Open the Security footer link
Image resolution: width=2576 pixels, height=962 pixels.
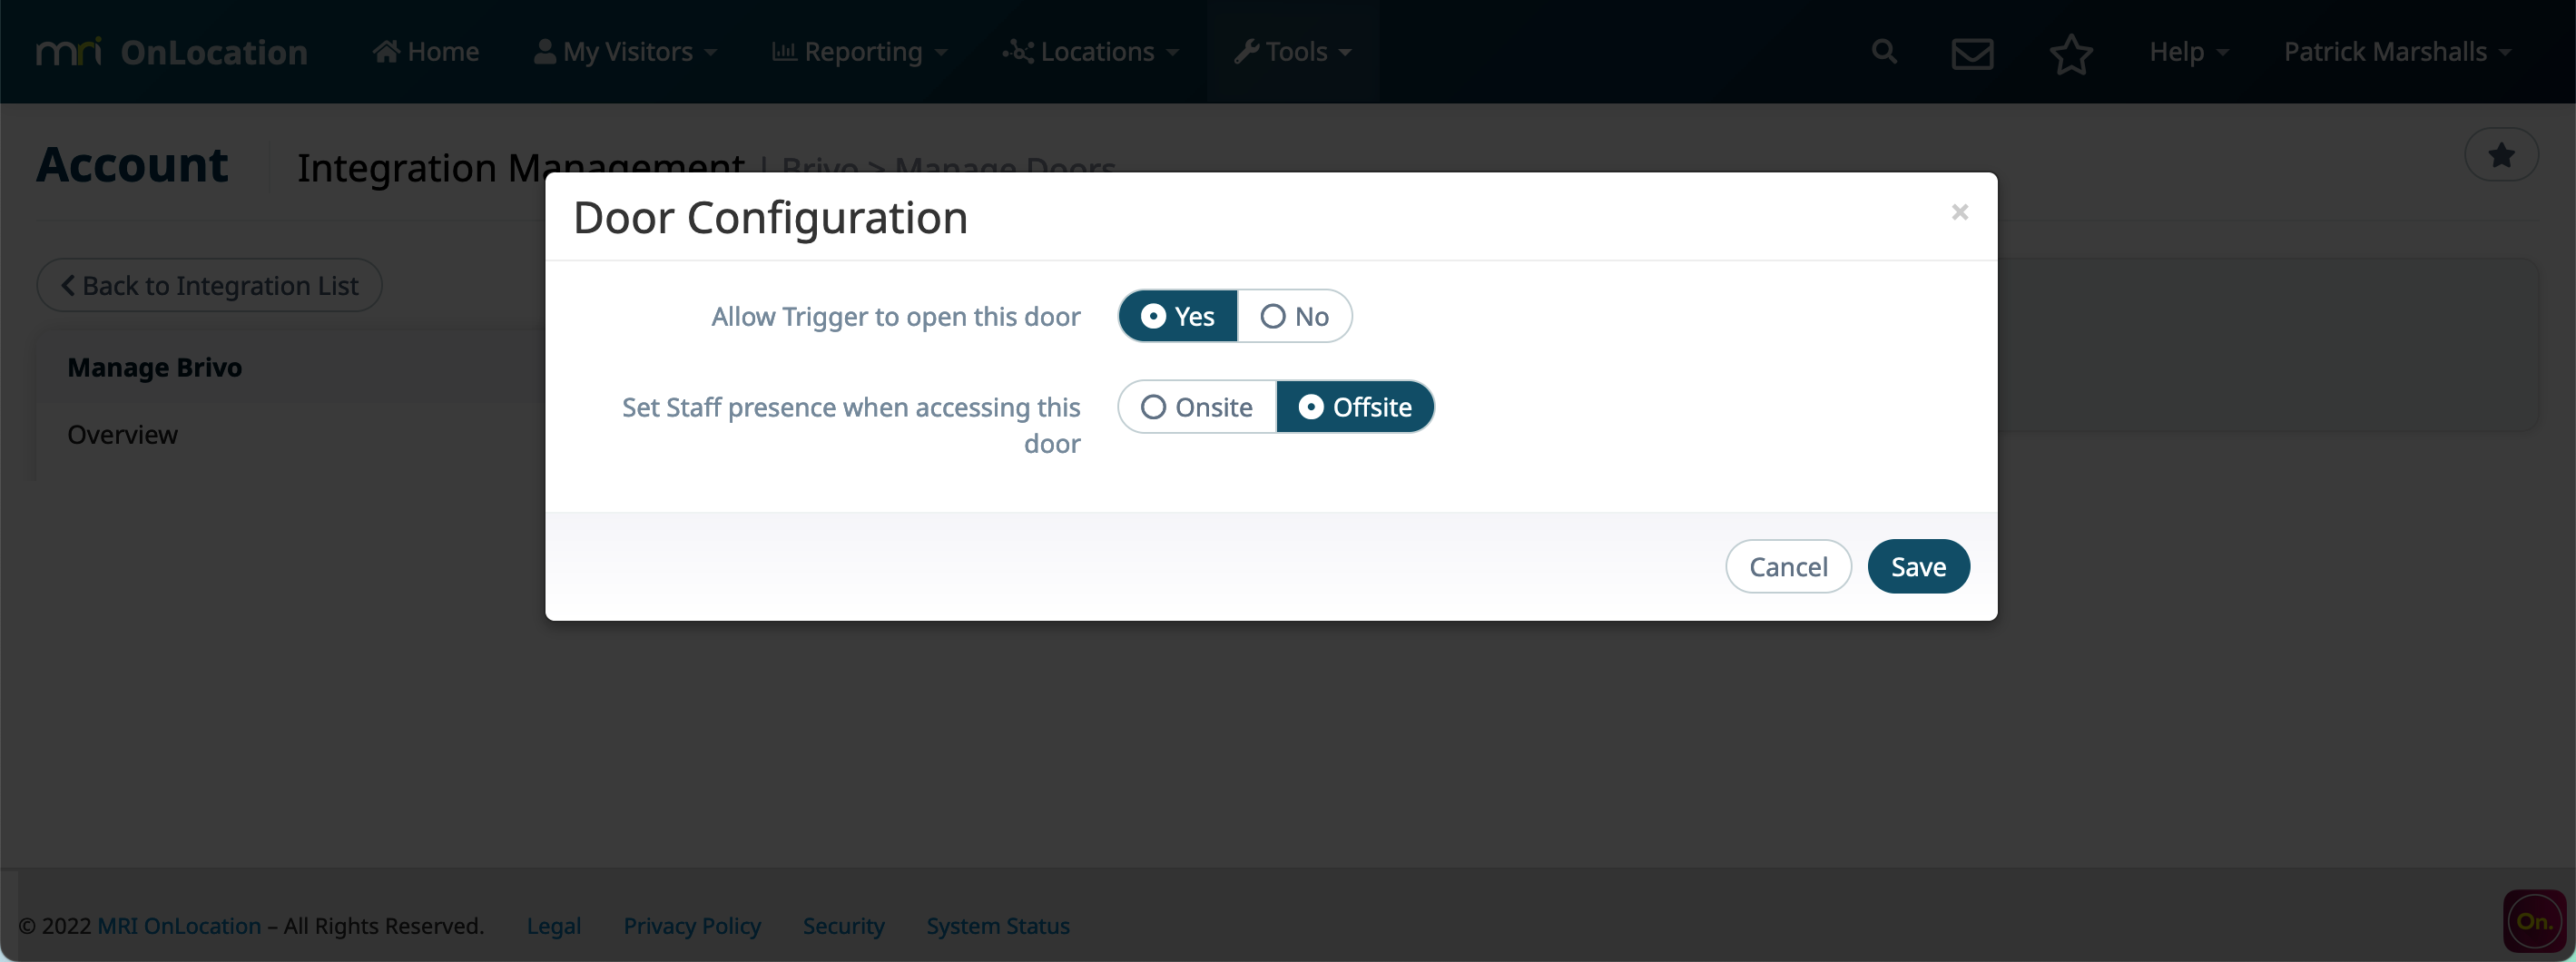click(x=843, y=926)
